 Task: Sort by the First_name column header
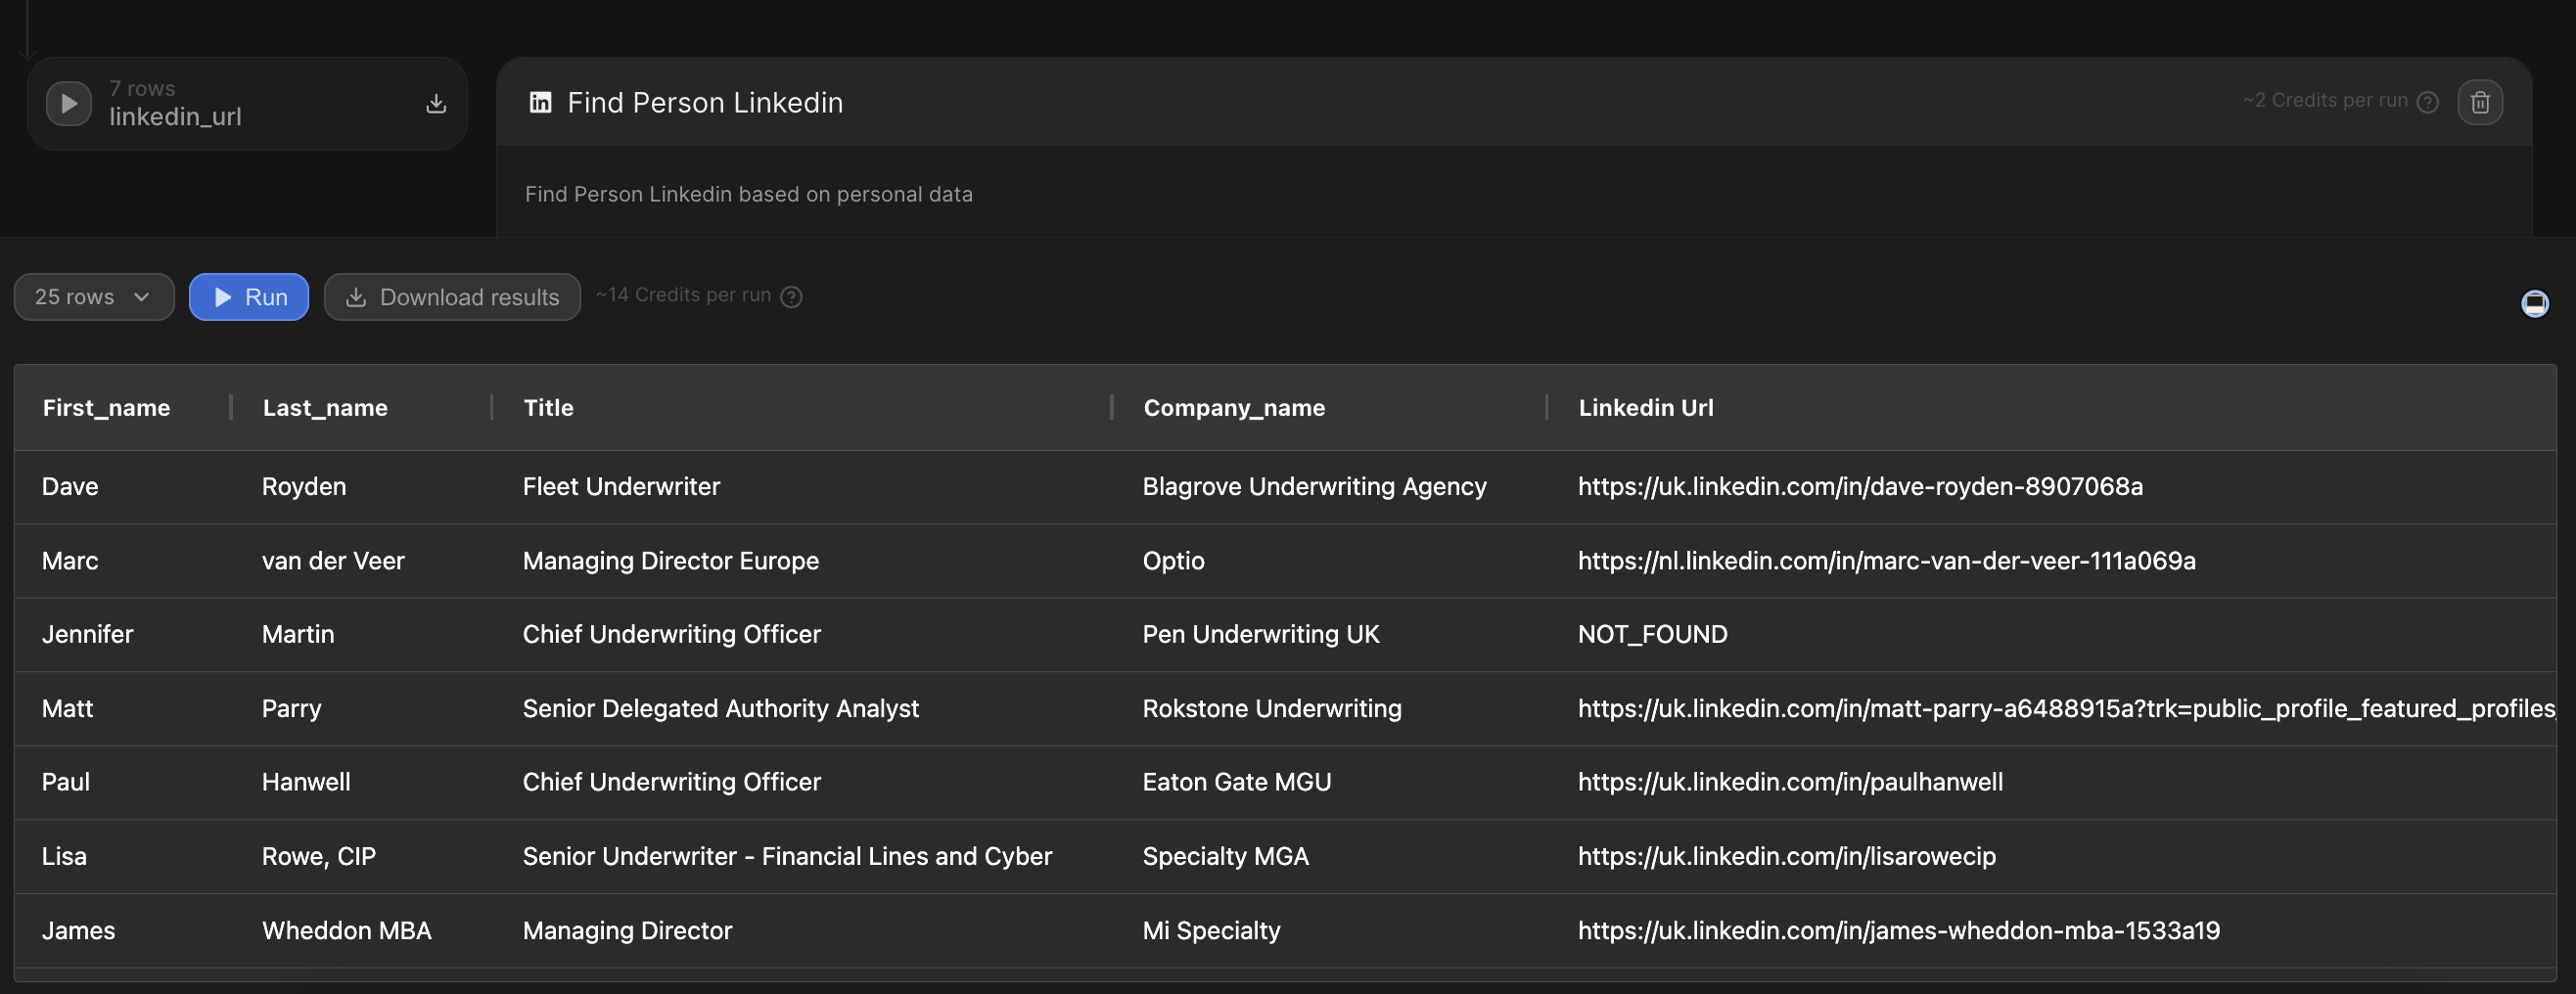click(106, 408)
